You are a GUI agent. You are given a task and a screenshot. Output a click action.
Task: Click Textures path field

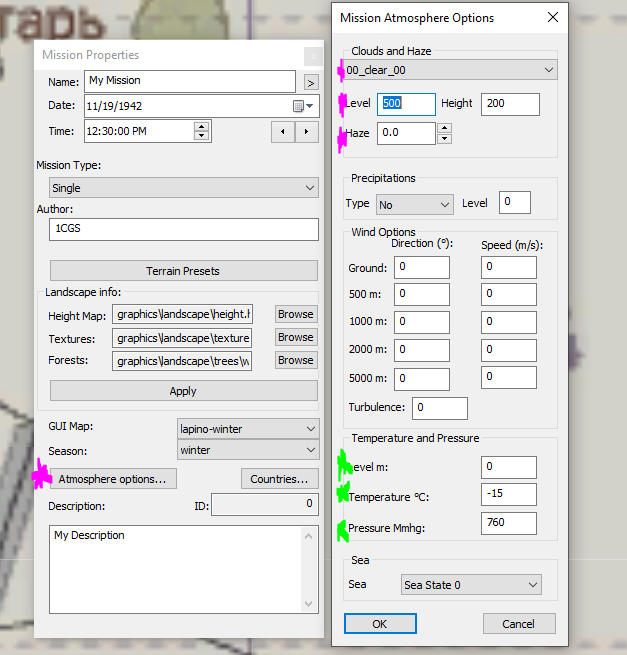pyautogui.click(x=182, y=338)
